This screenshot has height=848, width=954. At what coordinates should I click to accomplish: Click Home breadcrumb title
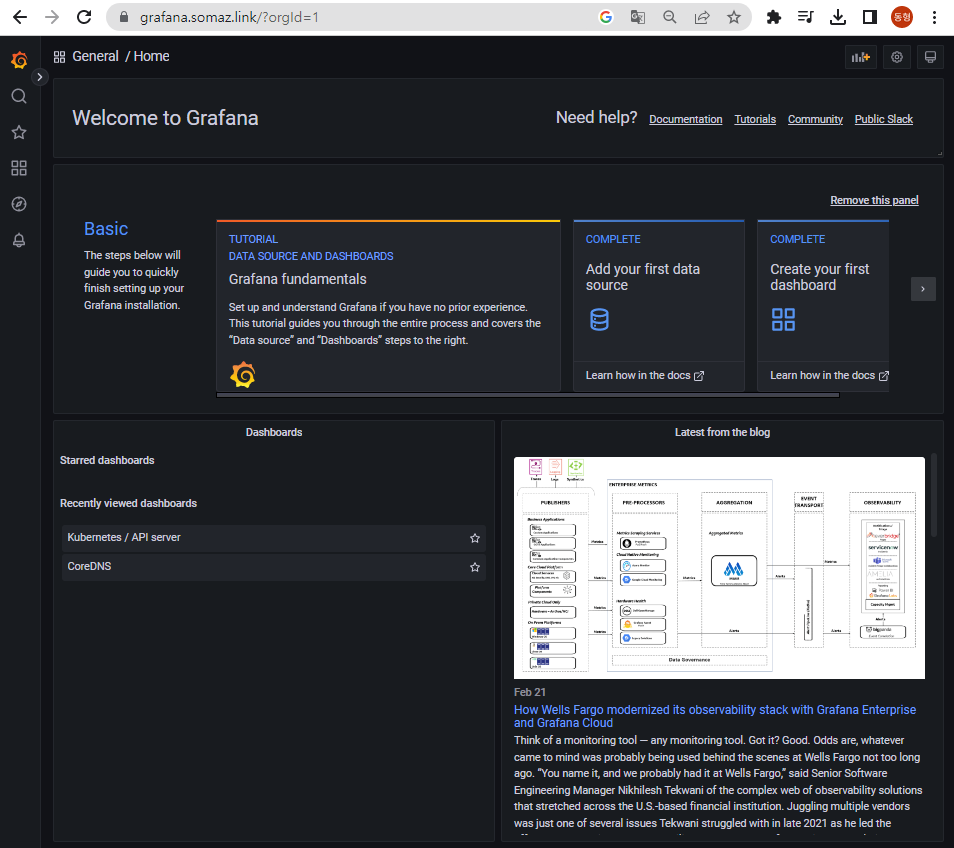(151, 57)
